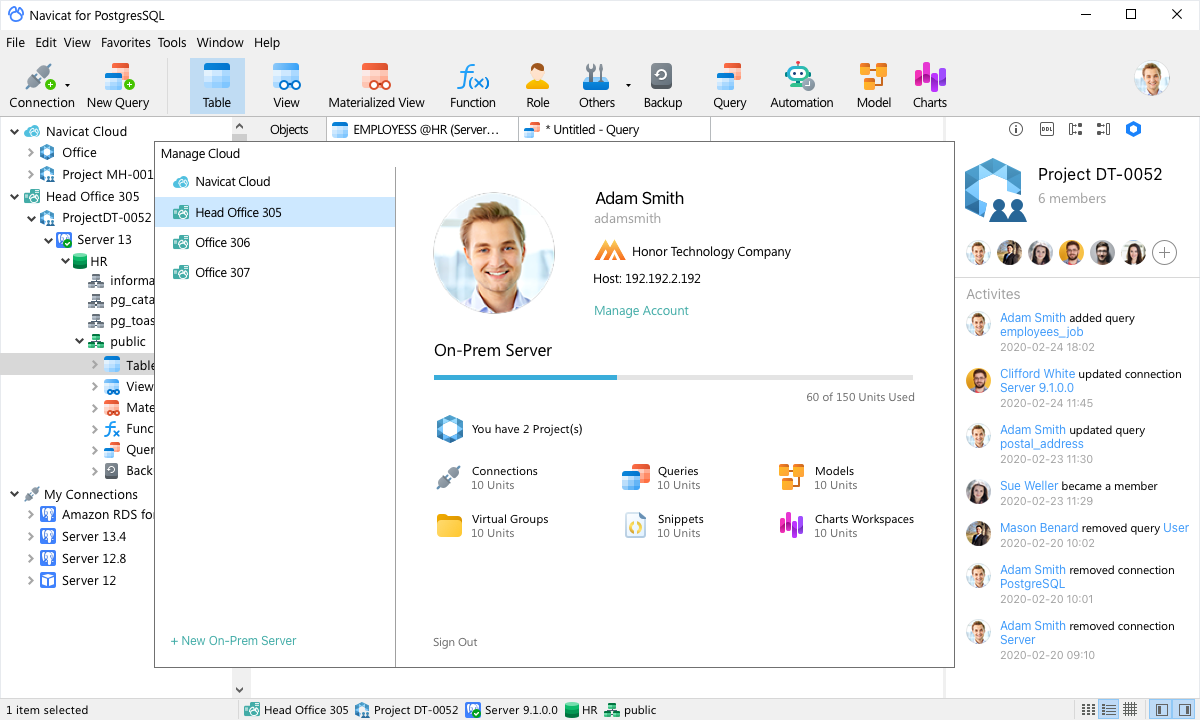Click the Models icon in On-Prem Server

point(791,477)
